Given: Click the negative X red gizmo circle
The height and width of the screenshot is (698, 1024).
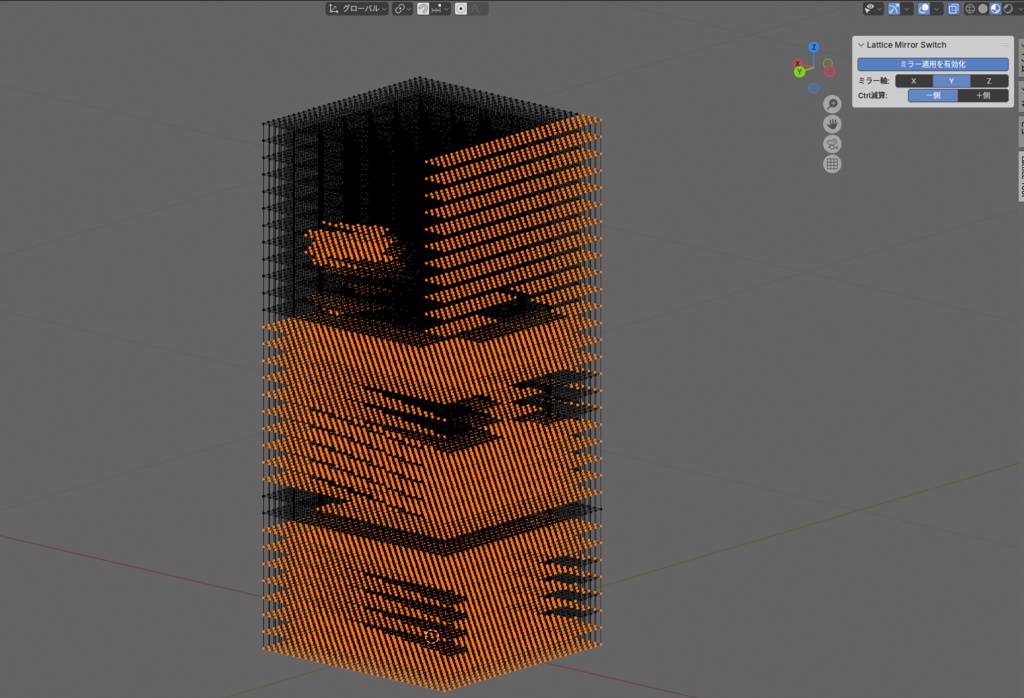Looking at the screenshot, I should coord(829,72).
